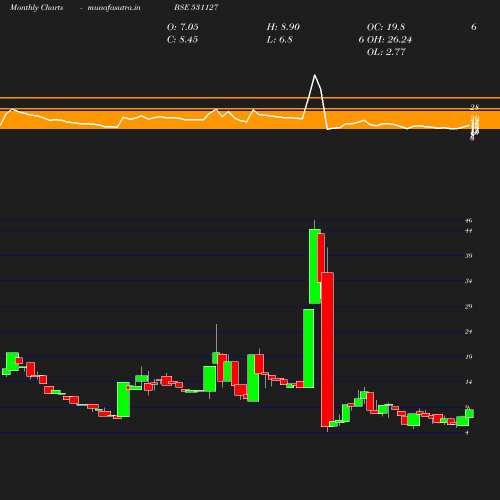
Task: Select the high value 'H: 8.90'
Action: [283, 27]
